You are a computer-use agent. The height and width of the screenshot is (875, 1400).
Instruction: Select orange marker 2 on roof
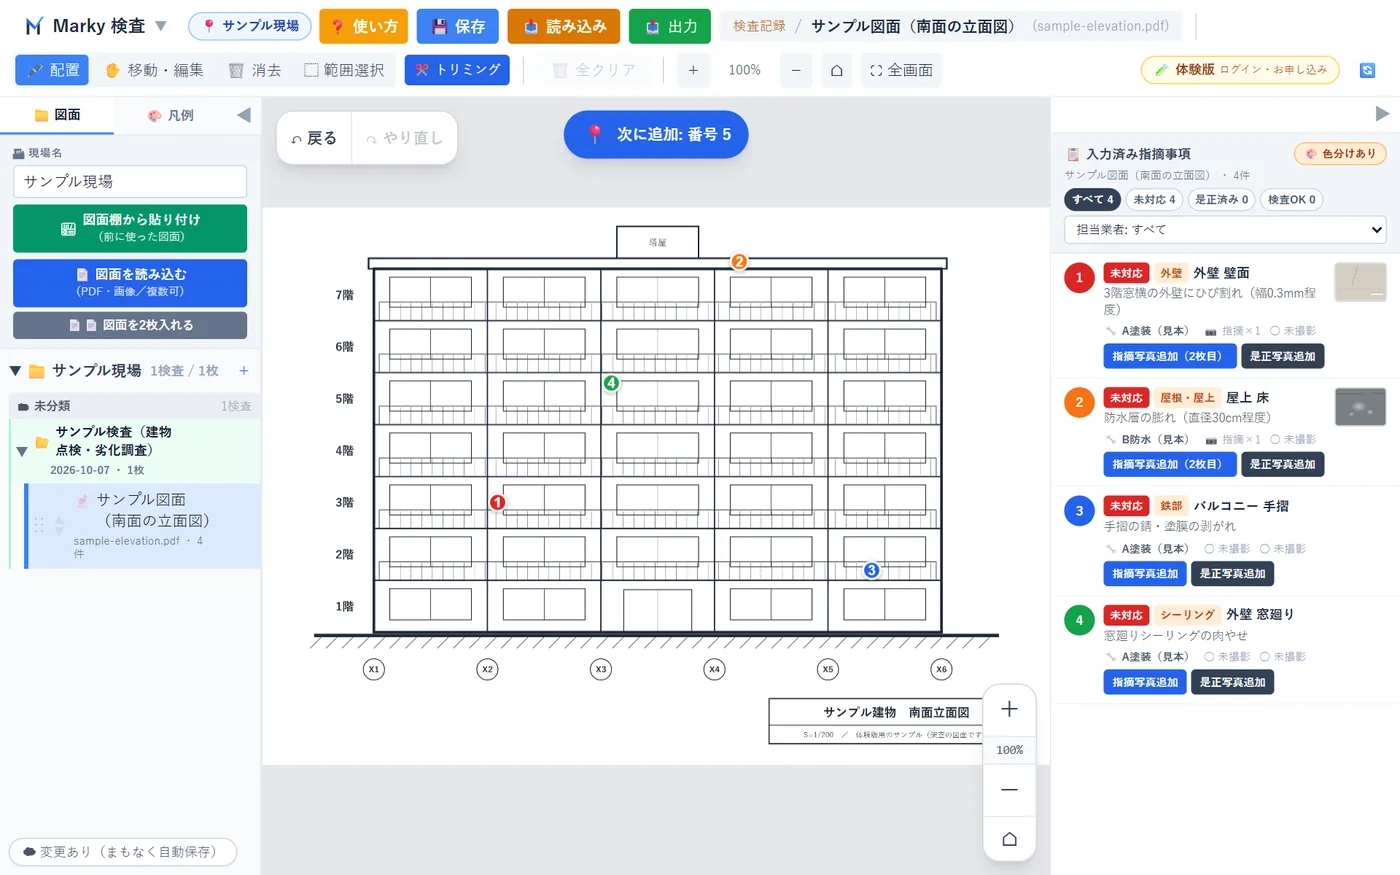point(739,261)
